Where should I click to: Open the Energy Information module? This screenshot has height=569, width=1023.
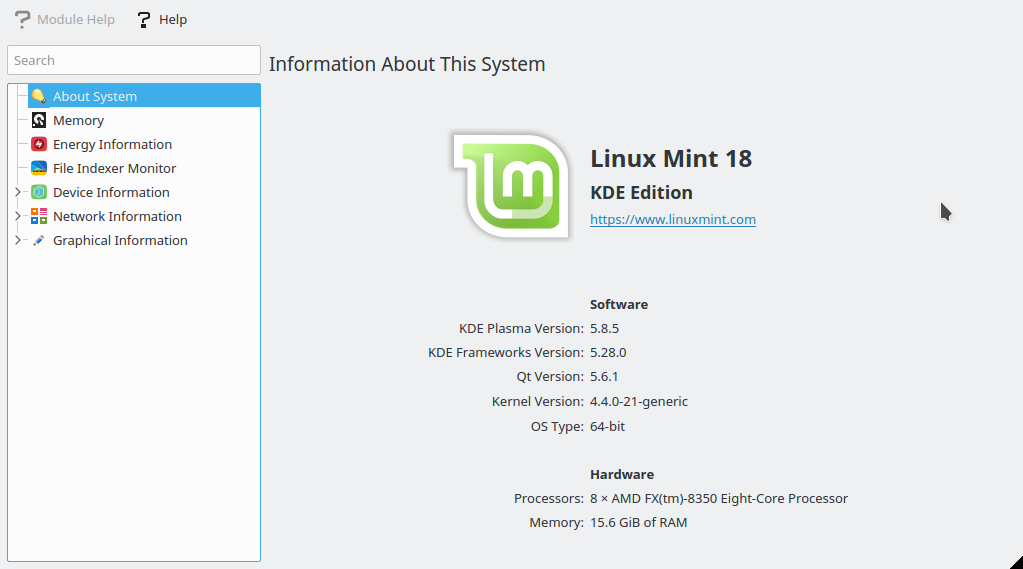tap(112, 144)
